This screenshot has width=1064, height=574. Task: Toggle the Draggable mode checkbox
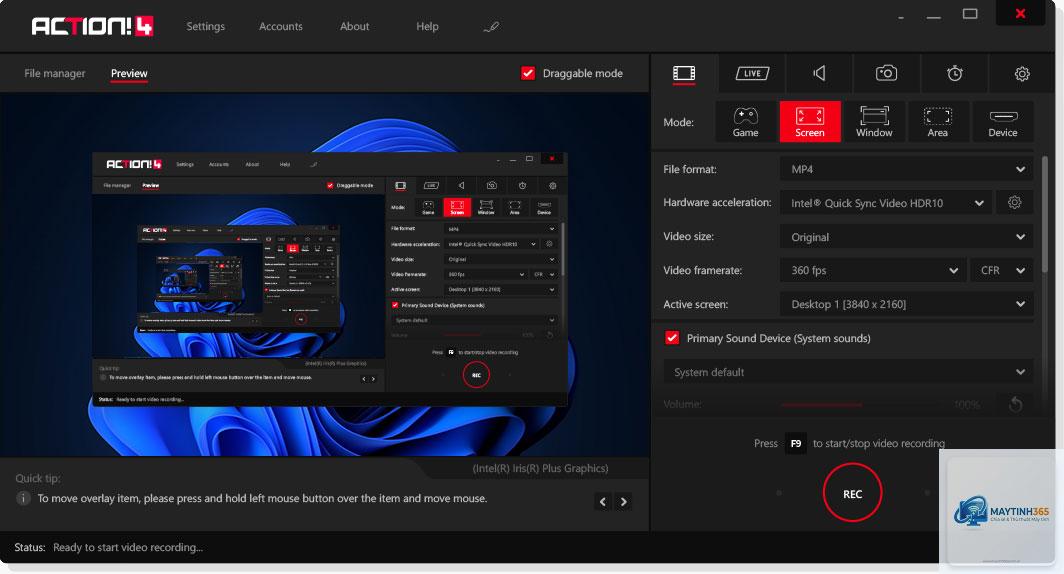pos(528,73)
